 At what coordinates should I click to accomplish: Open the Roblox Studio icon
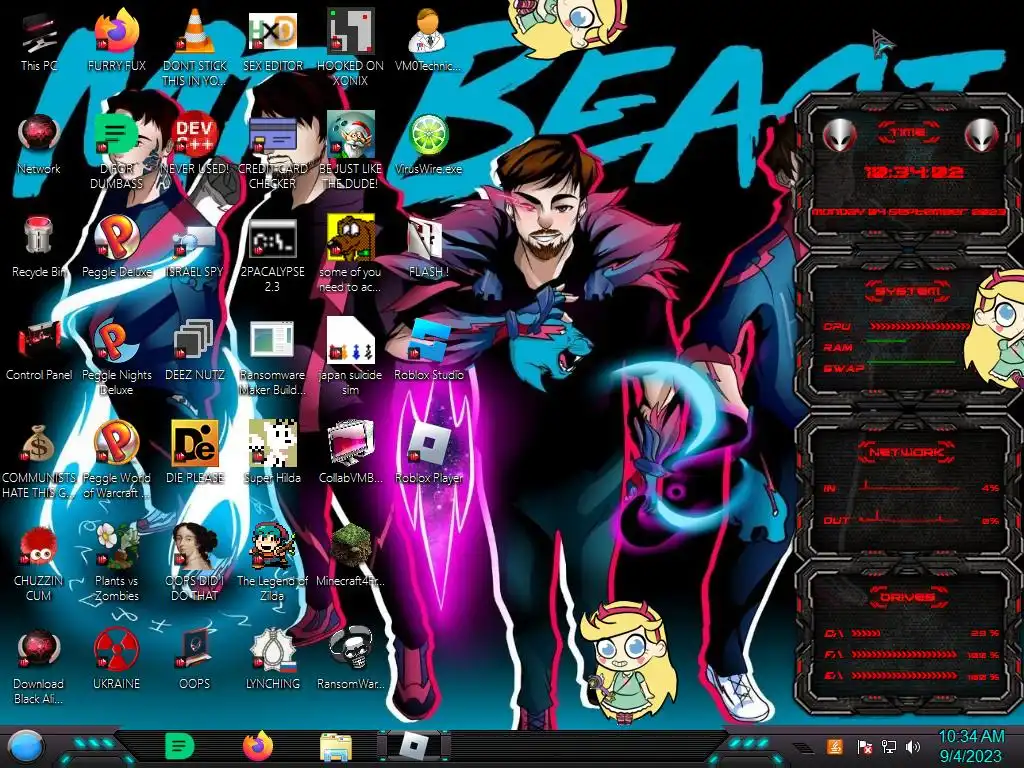click(x=428, y=351)
